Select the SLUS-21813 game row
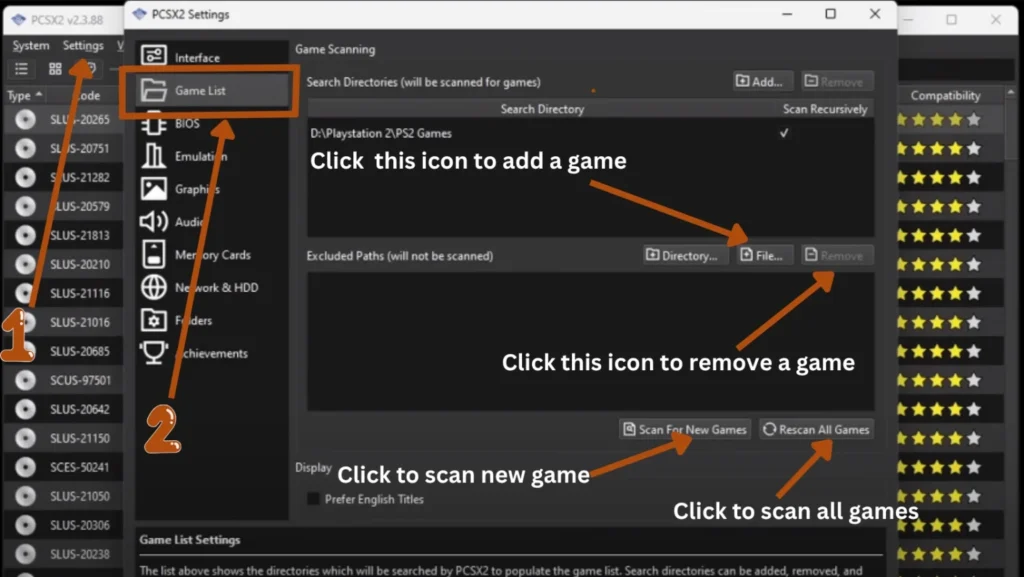The image size is (1024, 577). tap(64, 235)
